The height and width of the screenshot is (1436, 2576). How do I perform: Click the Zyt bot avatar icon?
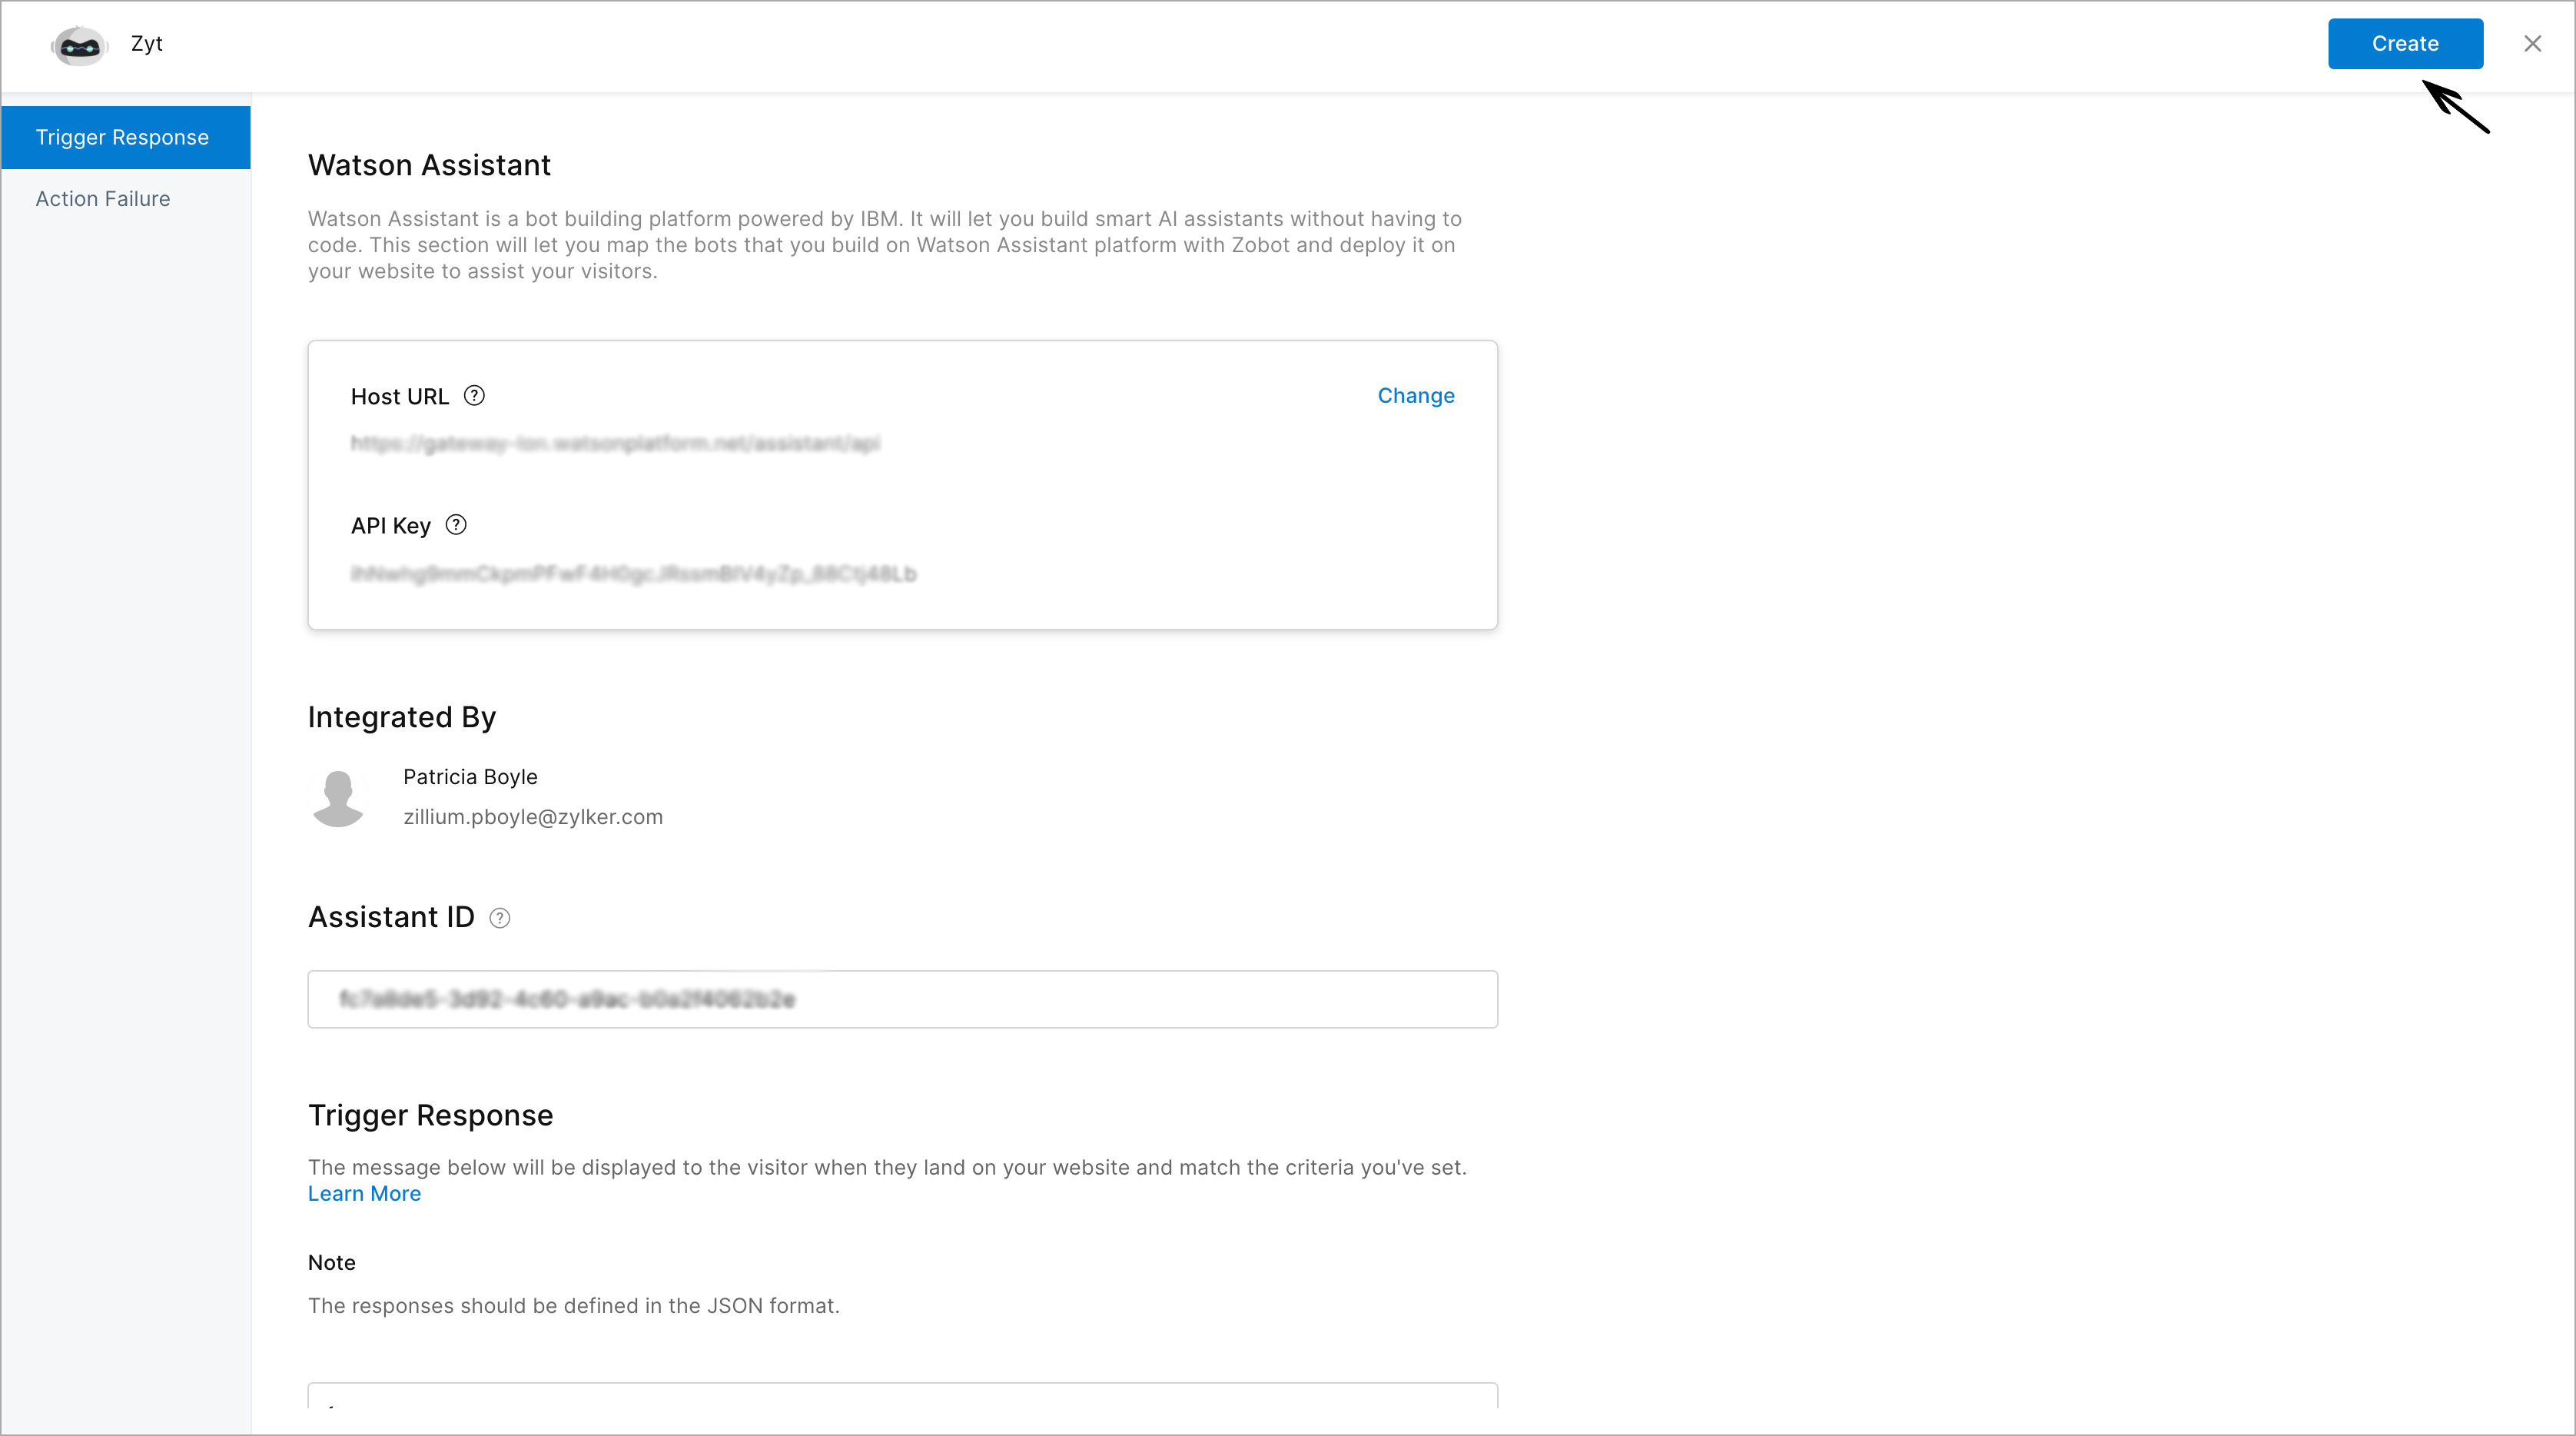point(79,45)
